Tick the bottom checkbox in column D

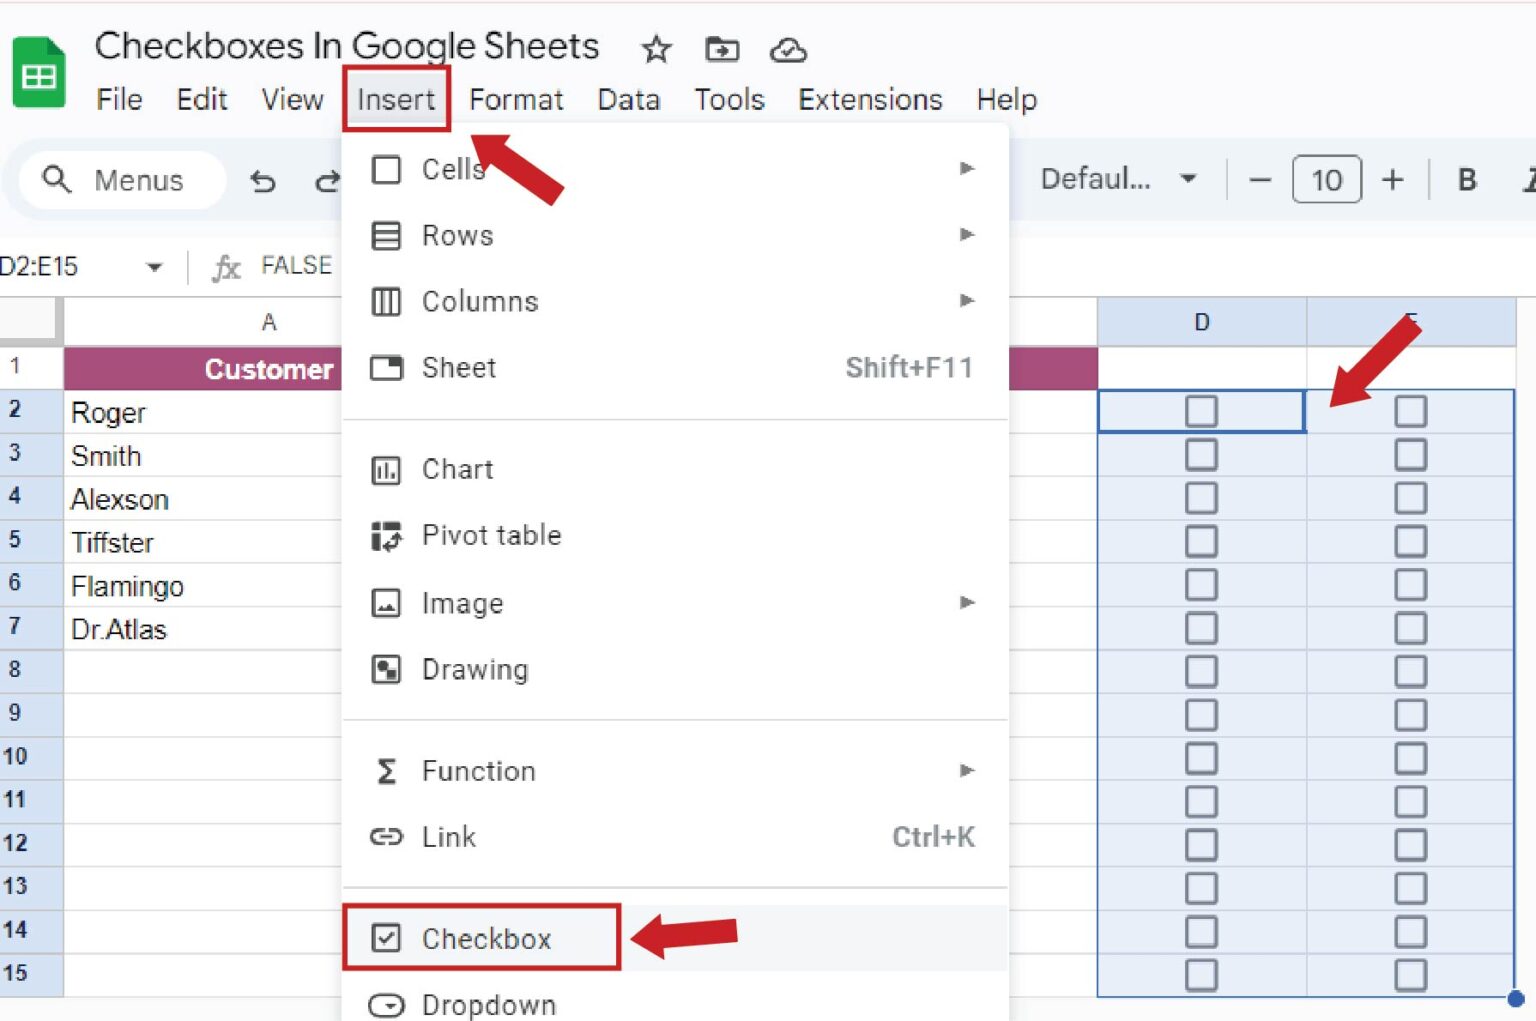coord(1200,972)
